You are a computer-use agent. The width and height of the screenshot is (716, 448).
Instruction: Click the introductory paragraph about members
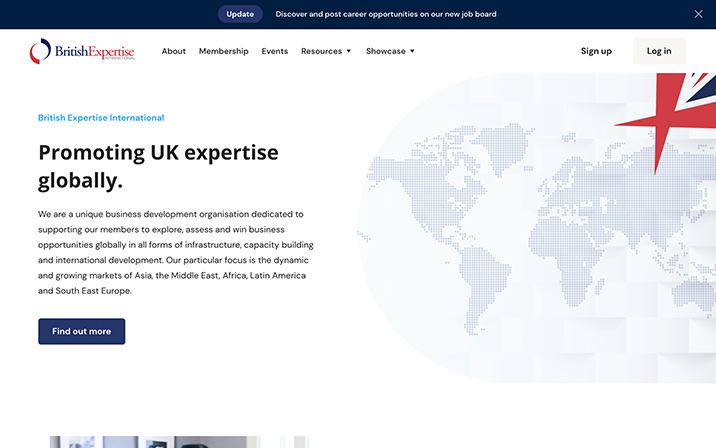pos(176,253)
